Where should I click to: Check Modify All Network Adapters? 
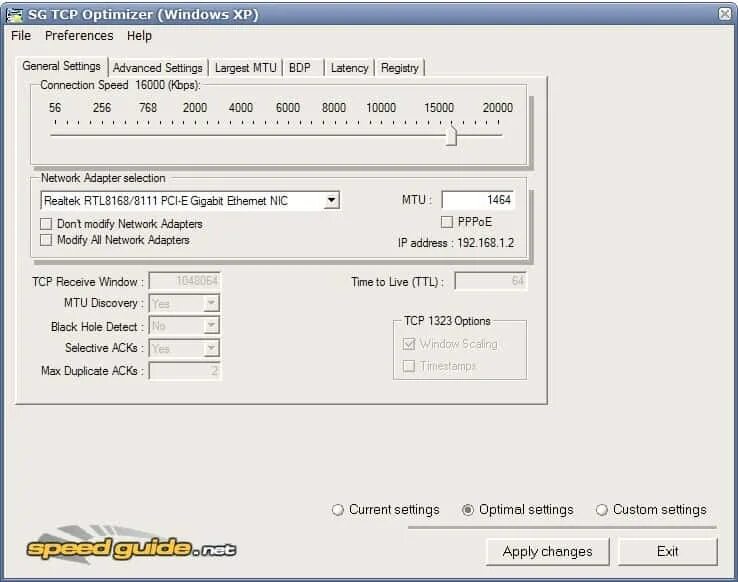click(46, 240)
